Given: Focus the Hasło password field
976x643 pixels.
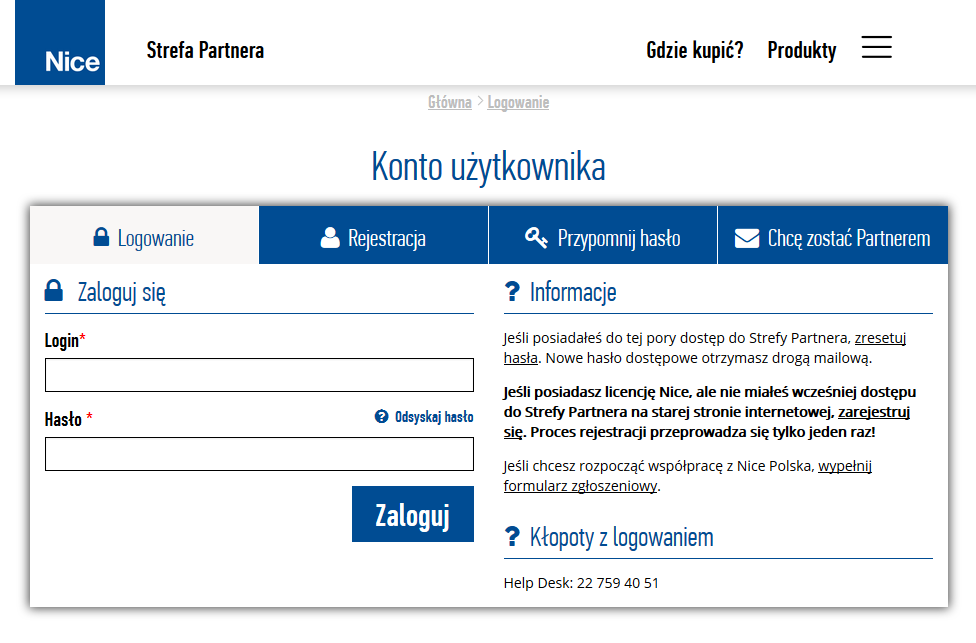Looking at the screenshot, I should pyautogui.click(x=259, y=454).
